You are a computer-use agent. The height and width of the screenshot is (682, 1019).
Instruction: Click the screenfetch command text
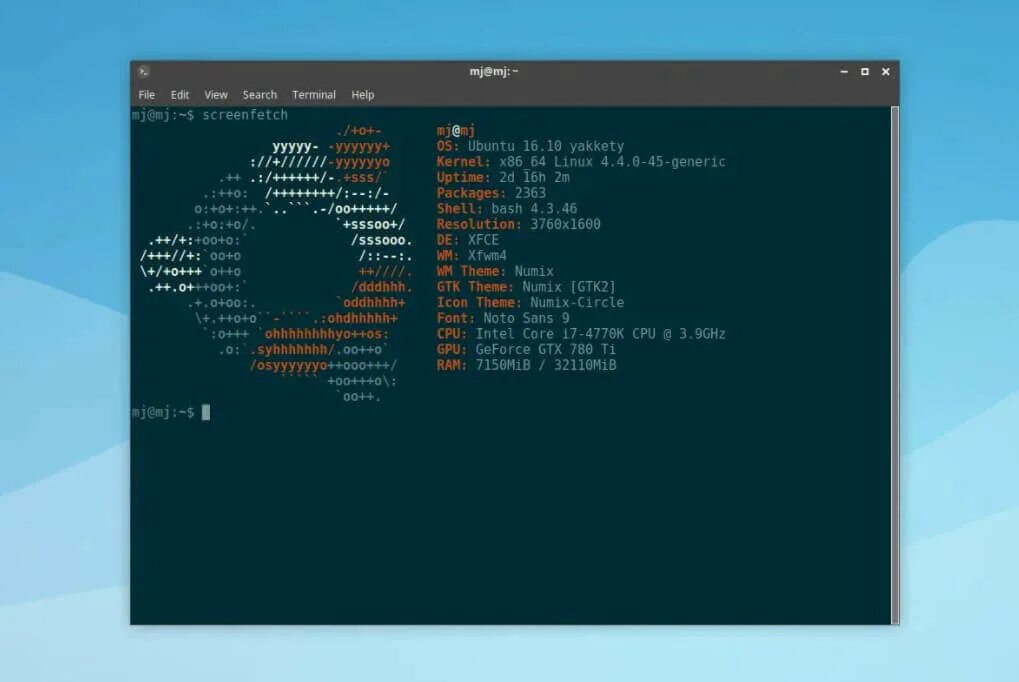245,115
